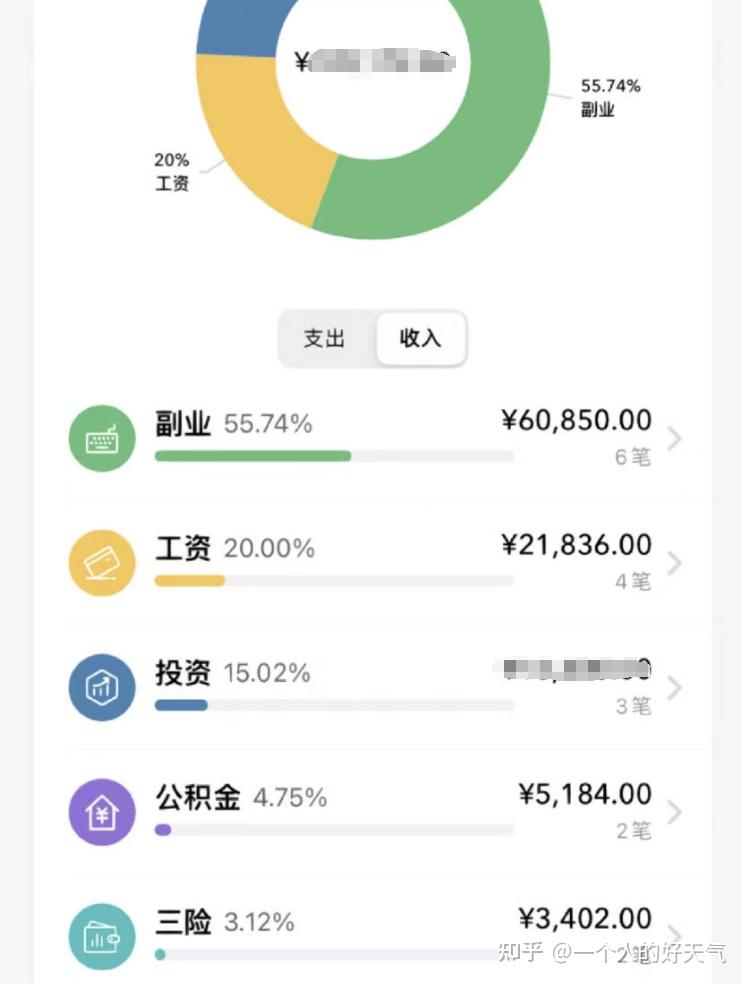Open 公积金 details chevron arrow
Image resolution: width=745 pixels, height=984 pixels.
pyautogui.click(x=674, y=812)
